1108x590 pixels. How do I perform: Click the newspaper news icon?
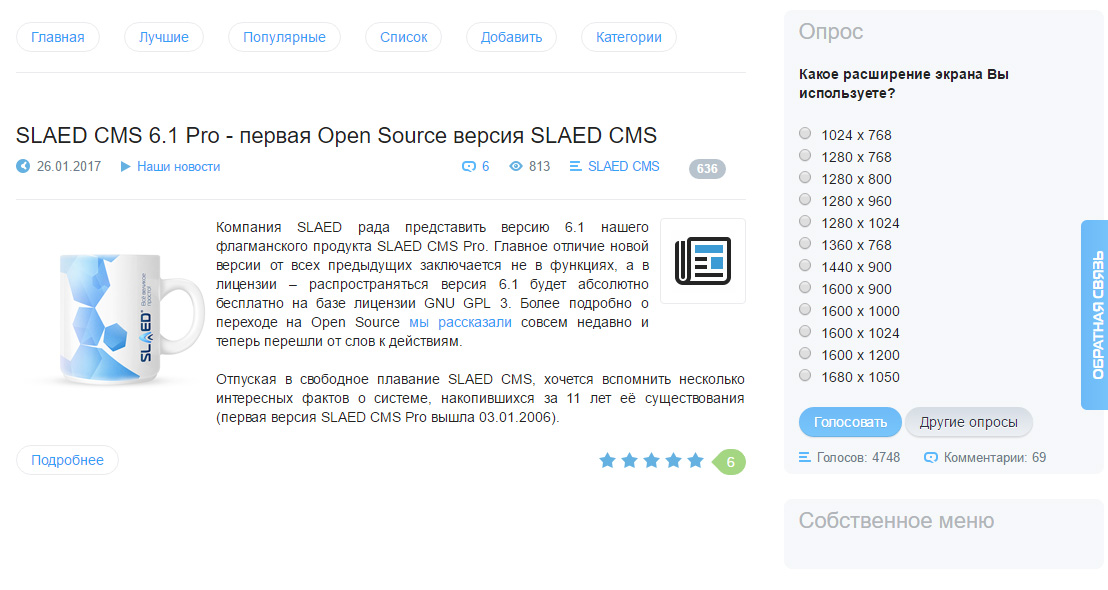pyautogui.click(x=702, y=261)
